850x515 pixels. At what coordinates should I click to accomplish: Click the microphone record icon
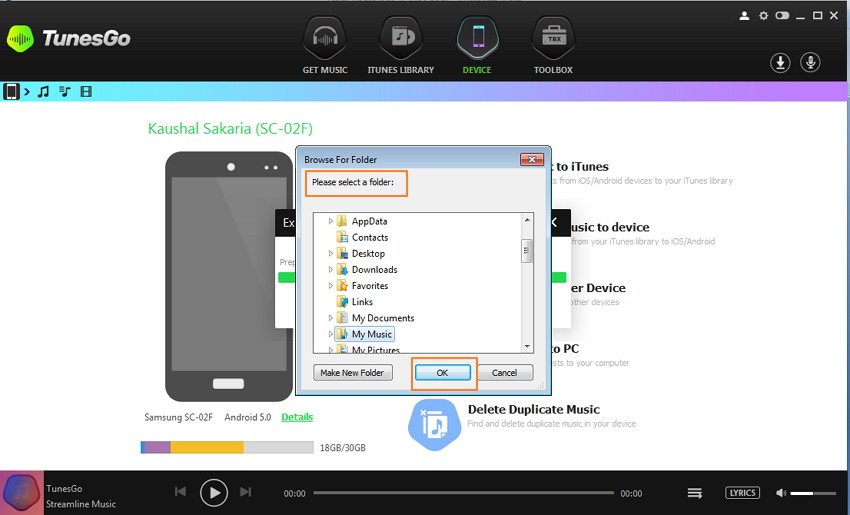[810, 63]
